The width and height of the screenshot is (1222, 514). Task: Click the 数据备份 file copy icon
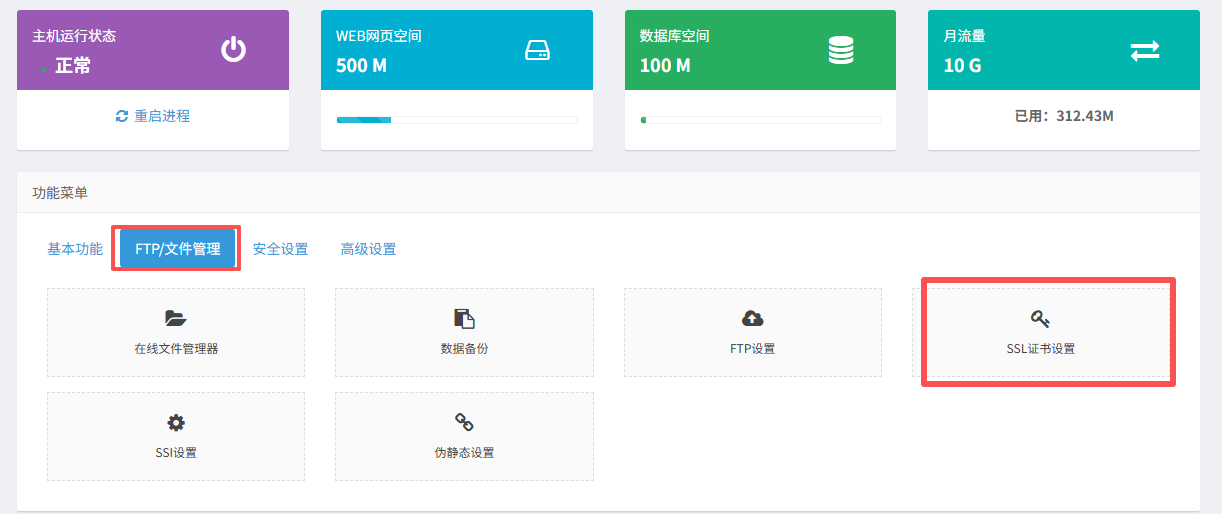(x=464, y=319)
